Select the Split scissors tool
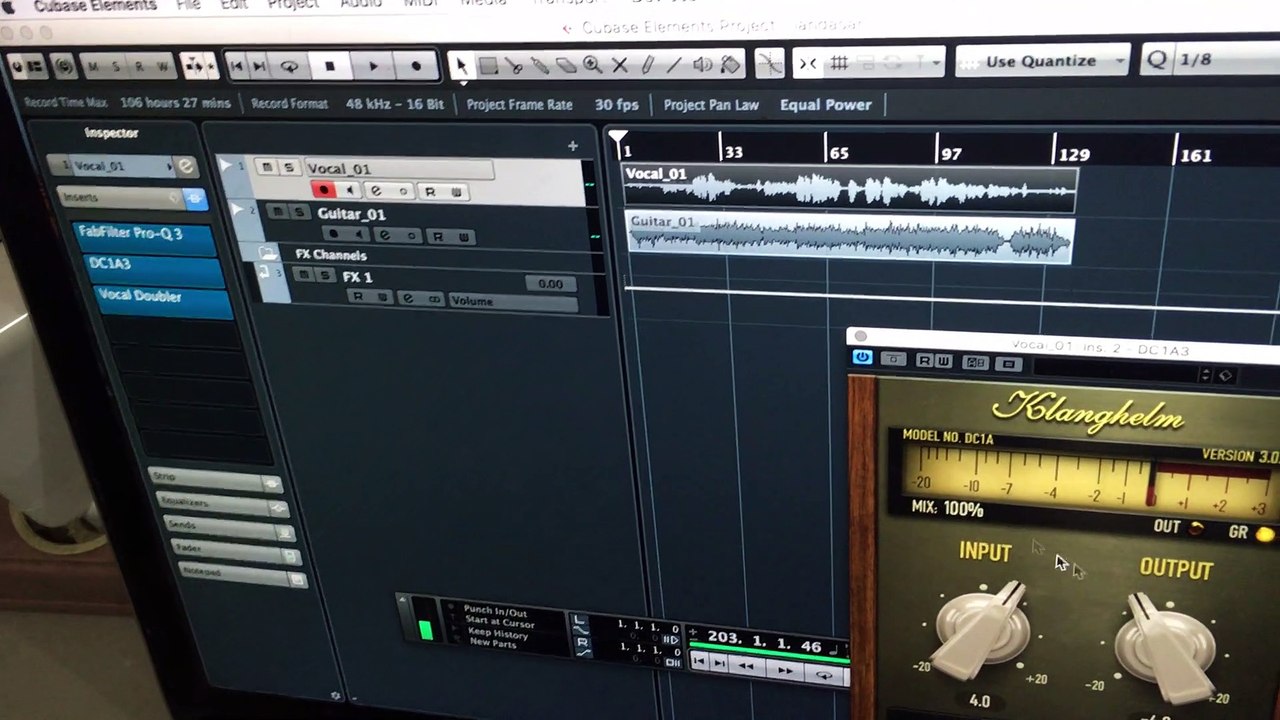This screenshot has height=720, width=1280. [x=514, y=65]
